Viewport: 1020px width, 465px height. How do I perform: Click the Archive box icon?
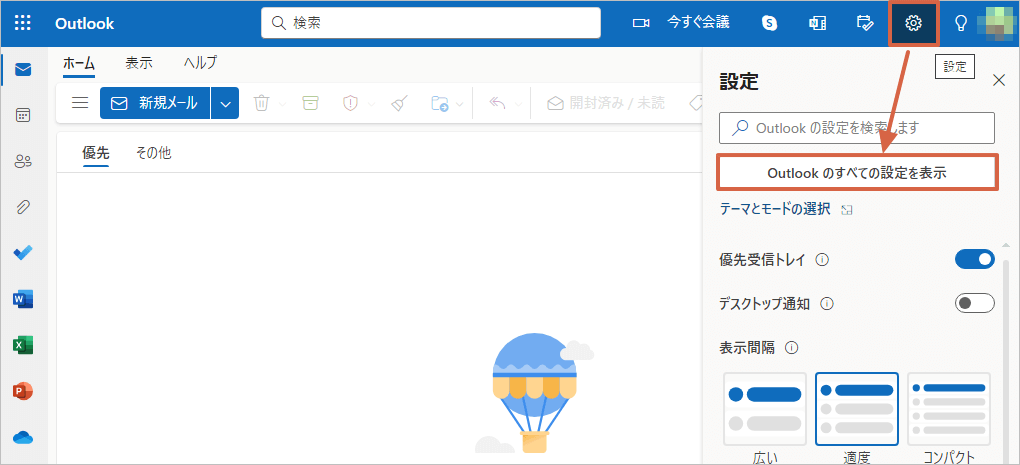tap(311, 103)
